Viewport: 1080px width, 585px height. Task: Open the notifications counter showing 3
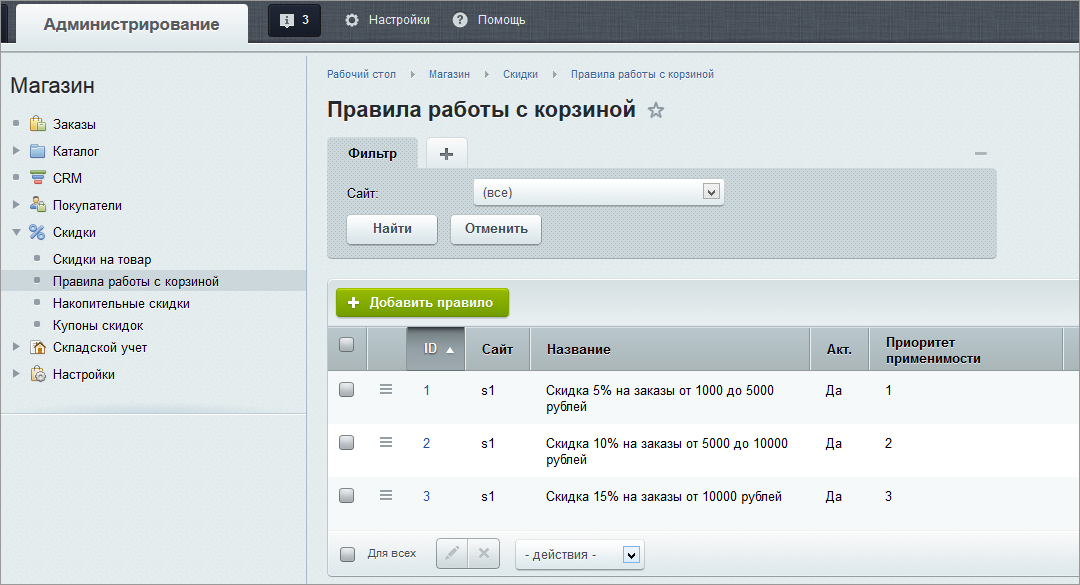[x=294, y=20]
